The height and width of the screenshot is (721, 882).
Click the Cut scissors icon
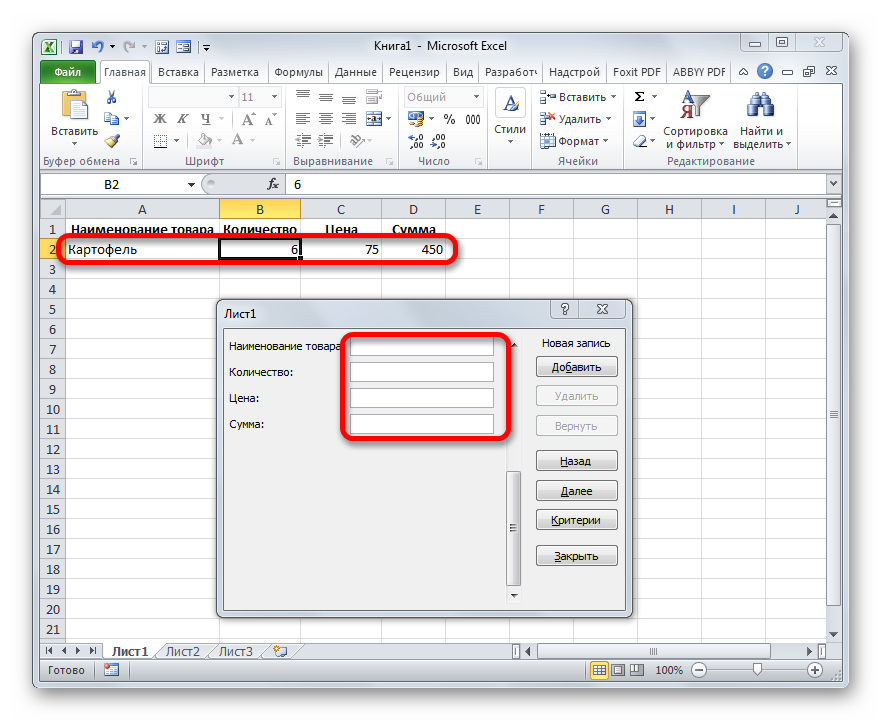click(112, 97)
